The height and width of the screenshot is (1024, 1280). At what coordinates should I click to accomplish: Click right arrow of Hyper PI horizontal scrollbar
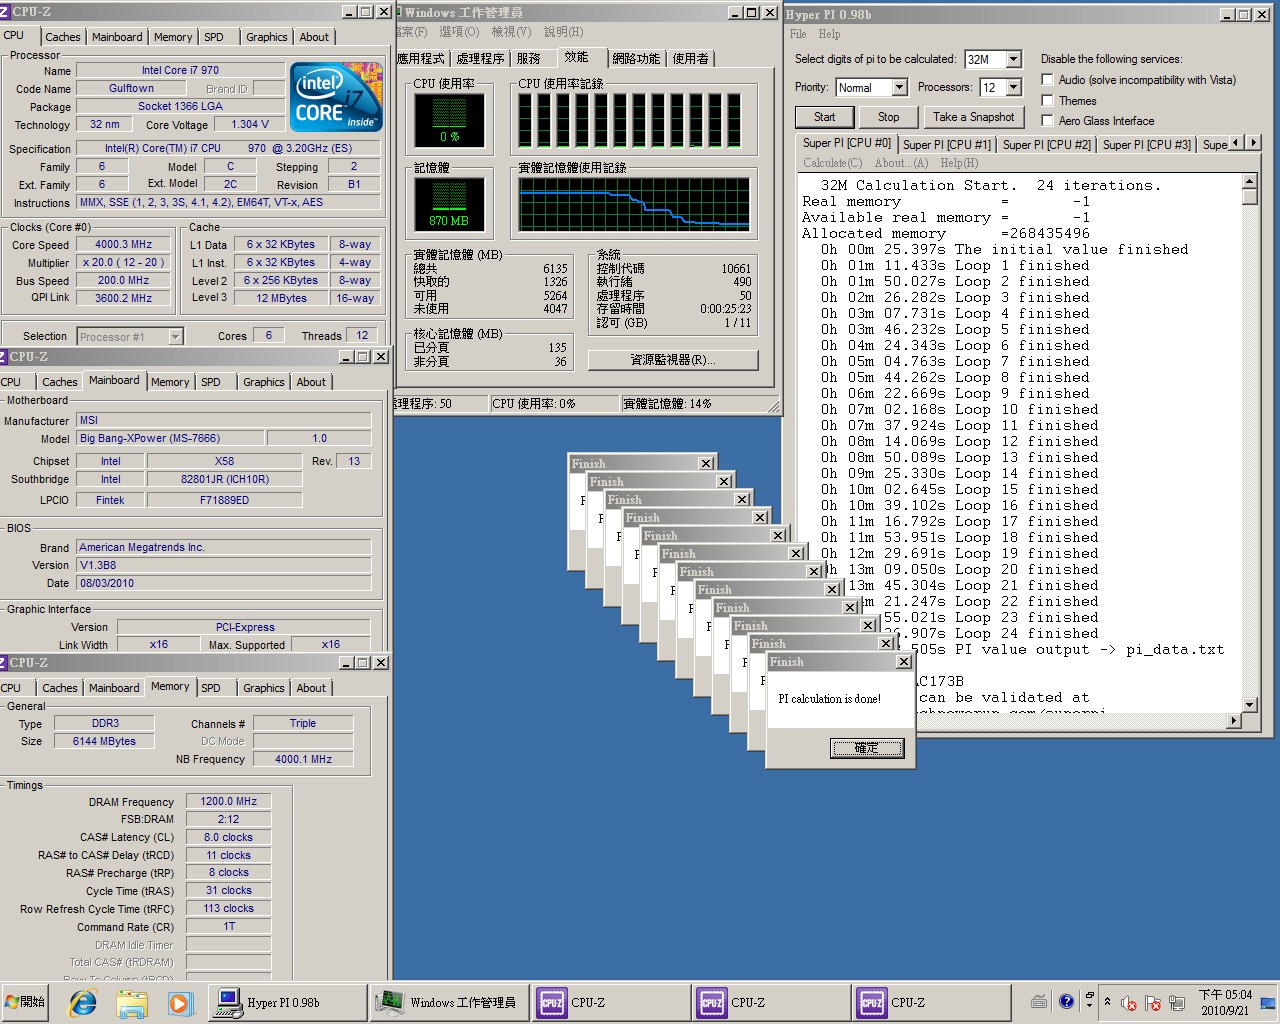1234,720
